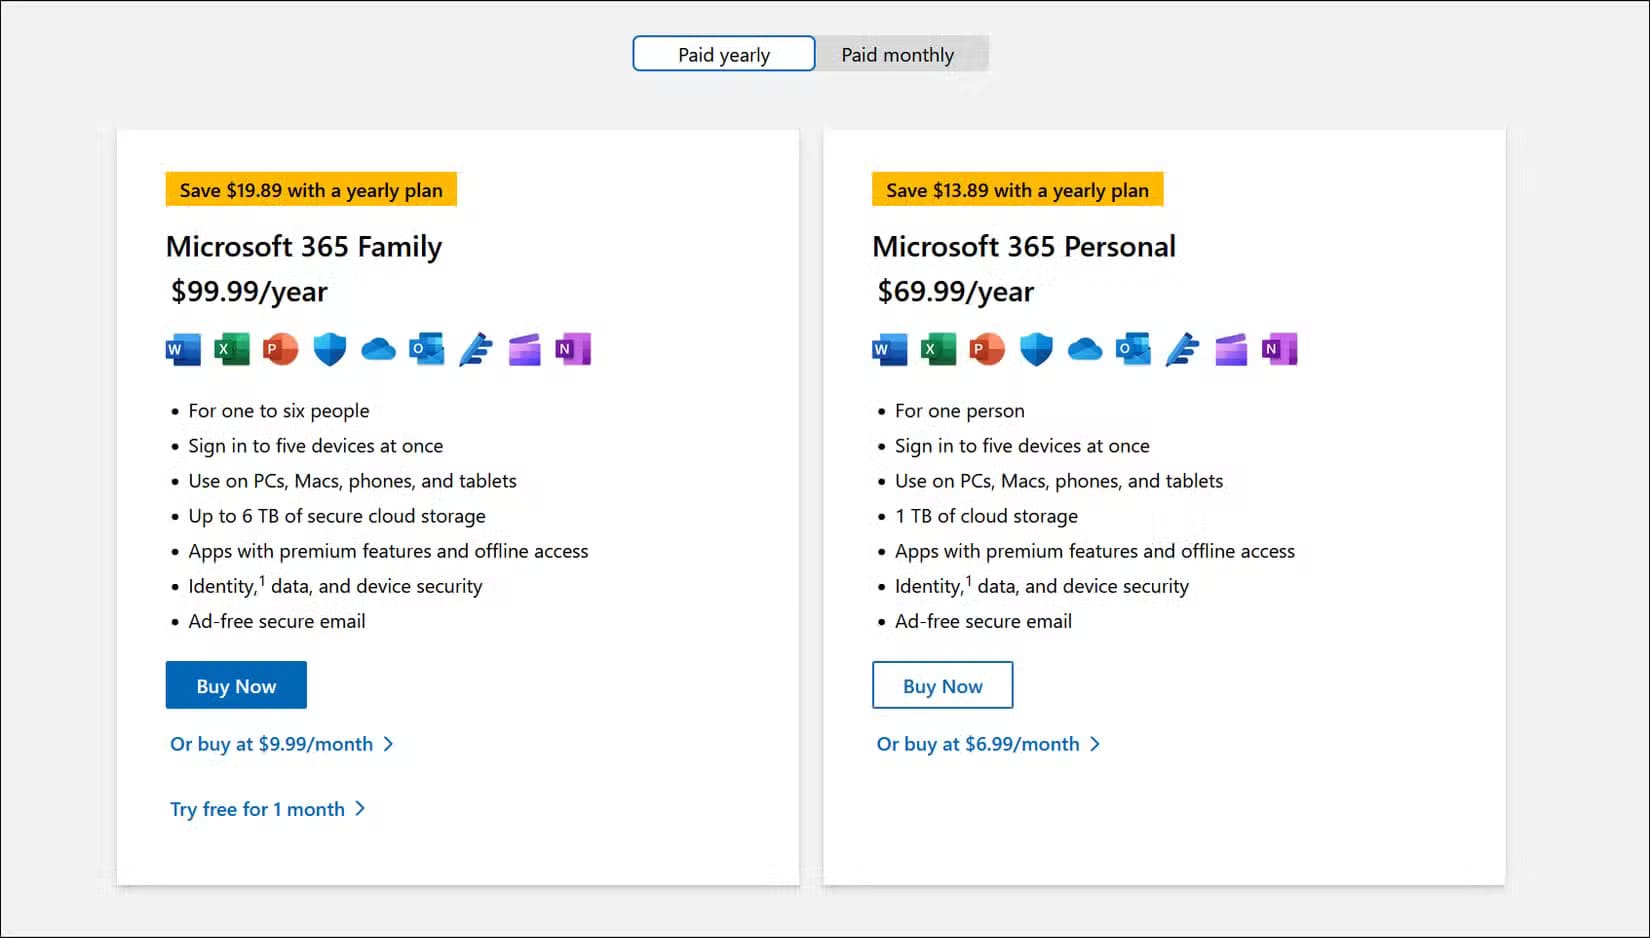Buy Now the Microsoft 365 Personal plan
1650x938 pixels.
click(x=943, y=685)
